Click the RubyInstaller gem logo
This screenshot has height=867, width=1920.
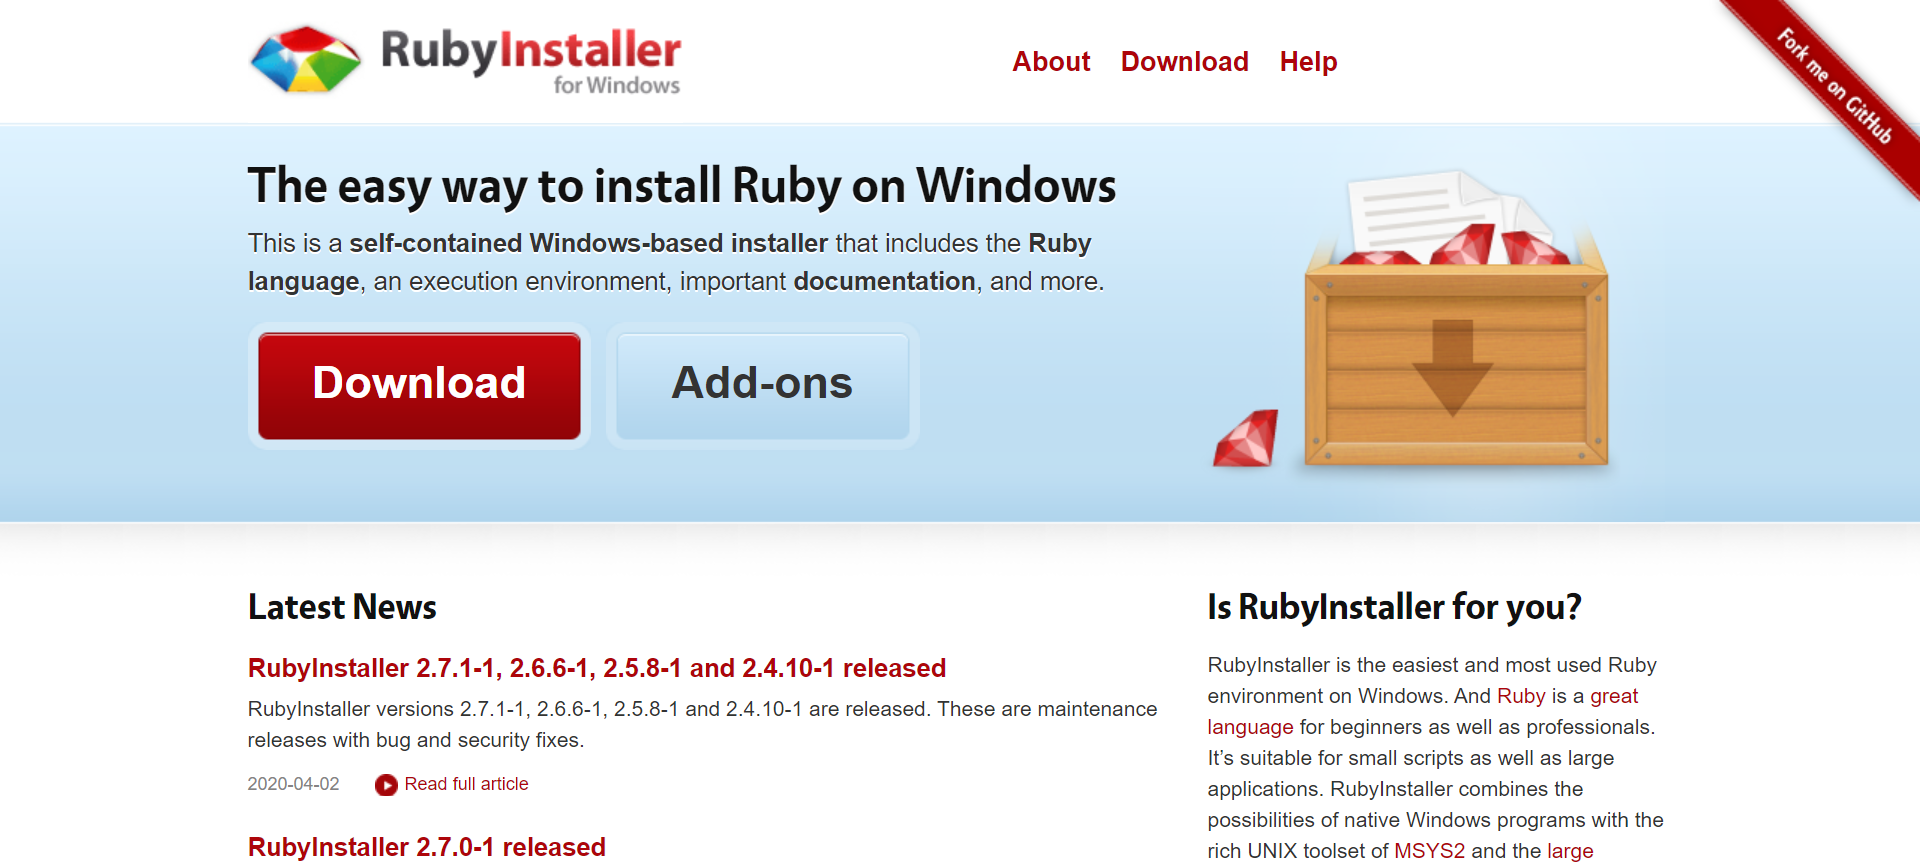[x=305, y=60]
